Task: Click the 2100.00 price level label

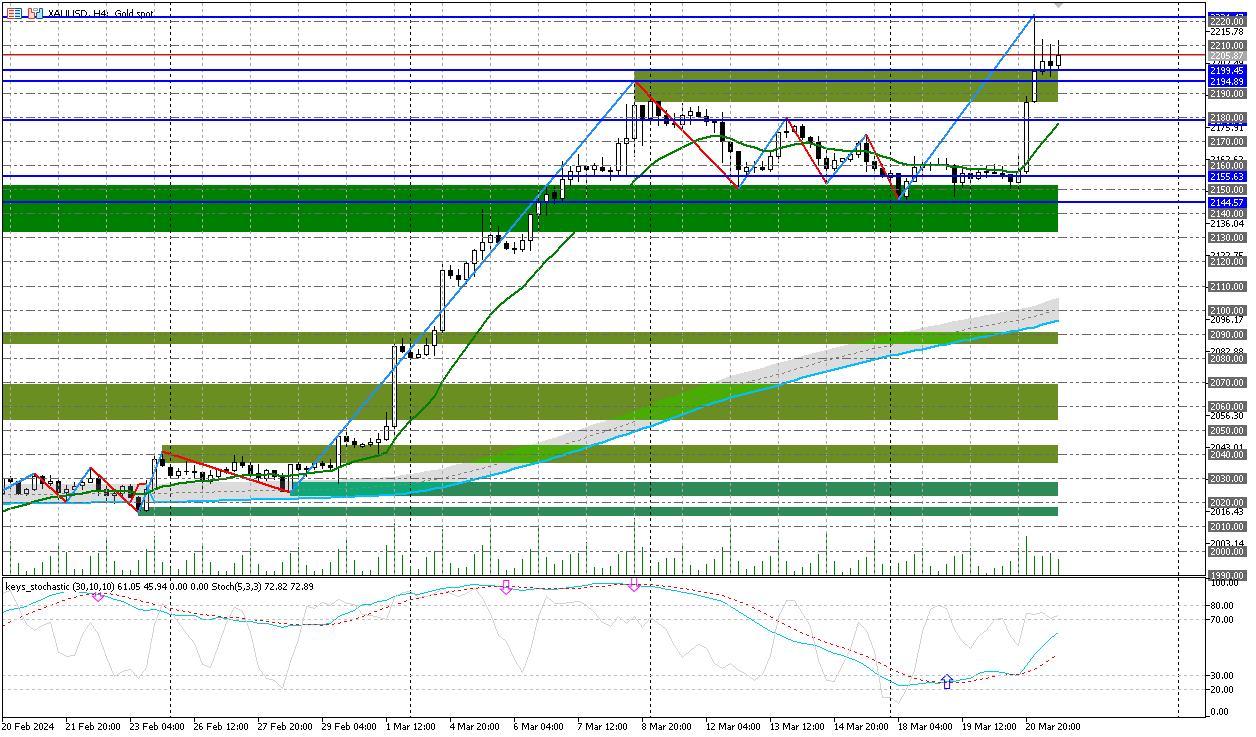Action: (x=1226, y=311)
